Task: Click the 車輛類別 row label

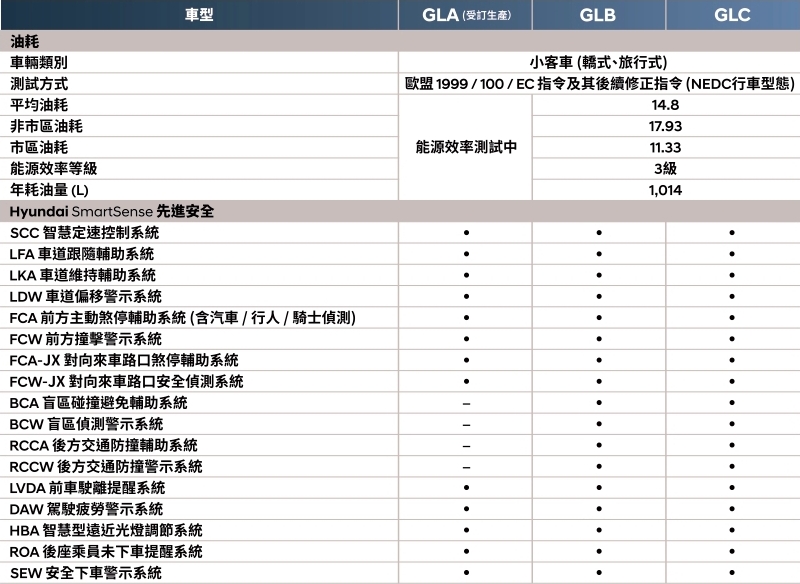Action: click(39, 62)
